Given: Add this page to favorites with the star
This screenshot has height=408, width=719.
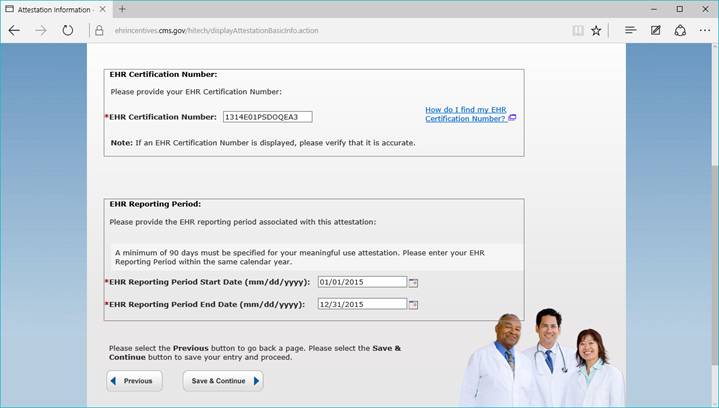Looking at the screenshot, I should coord(596,30).
